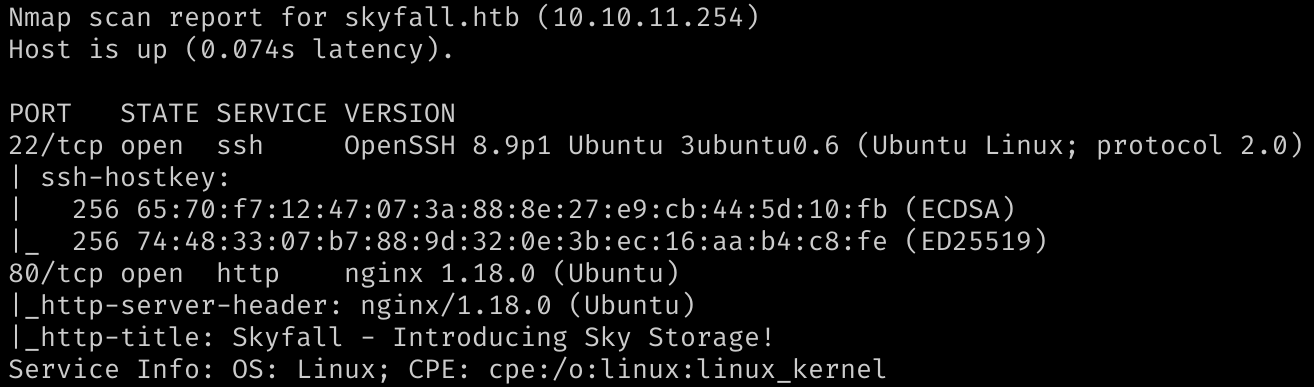Click the OpenSSH 8.9p1 version text

447,145
